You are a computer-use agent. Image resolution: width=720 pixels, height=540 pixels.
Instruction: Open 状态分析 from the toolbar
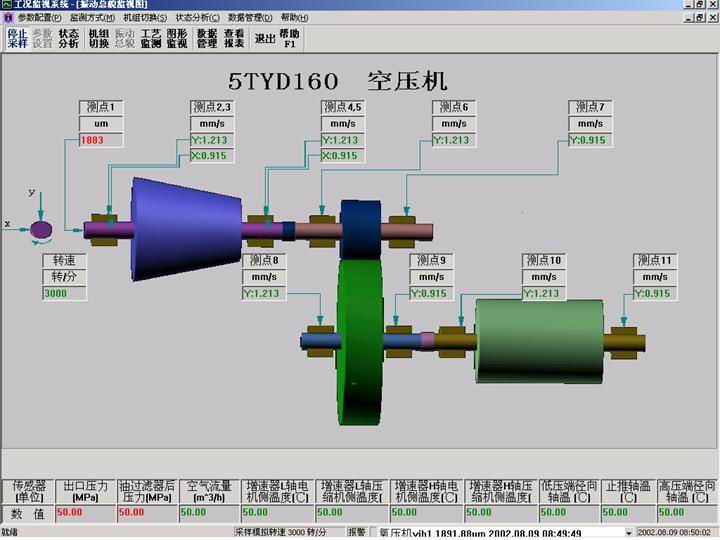point(68,38)
